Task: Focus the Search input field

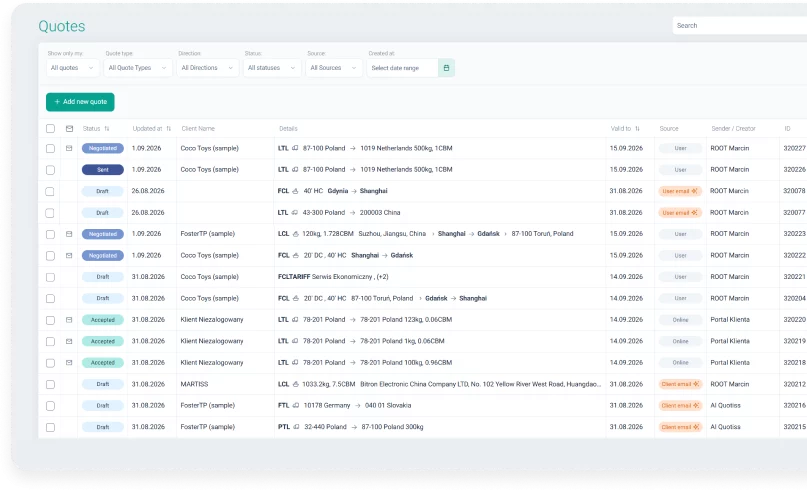Action: pyautogui.click(x=740, y=25)
